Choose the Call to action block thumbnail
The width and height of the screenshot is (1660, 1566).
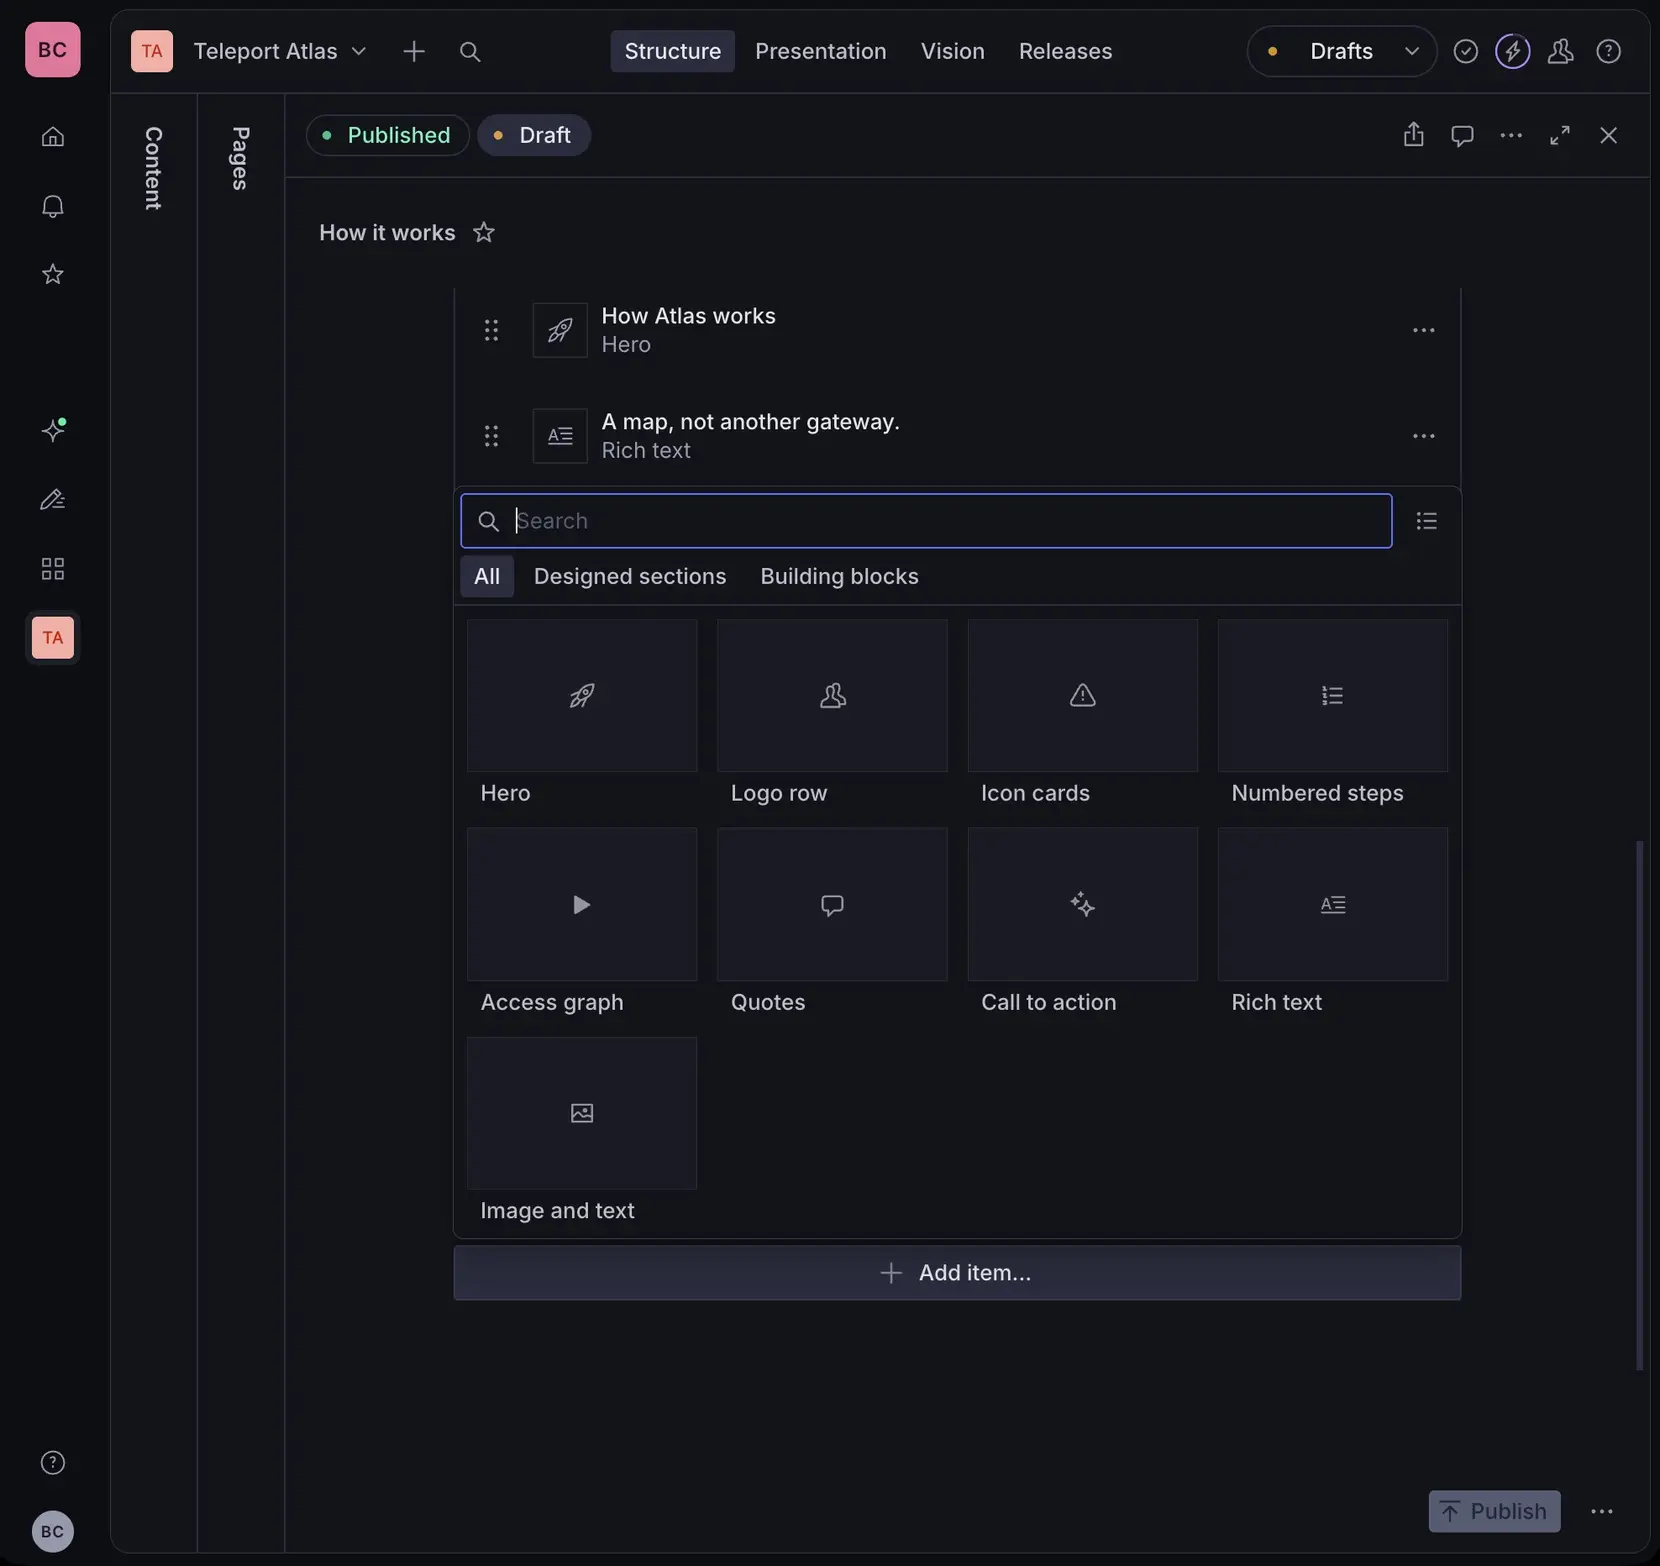click(x=1083, y=905)
